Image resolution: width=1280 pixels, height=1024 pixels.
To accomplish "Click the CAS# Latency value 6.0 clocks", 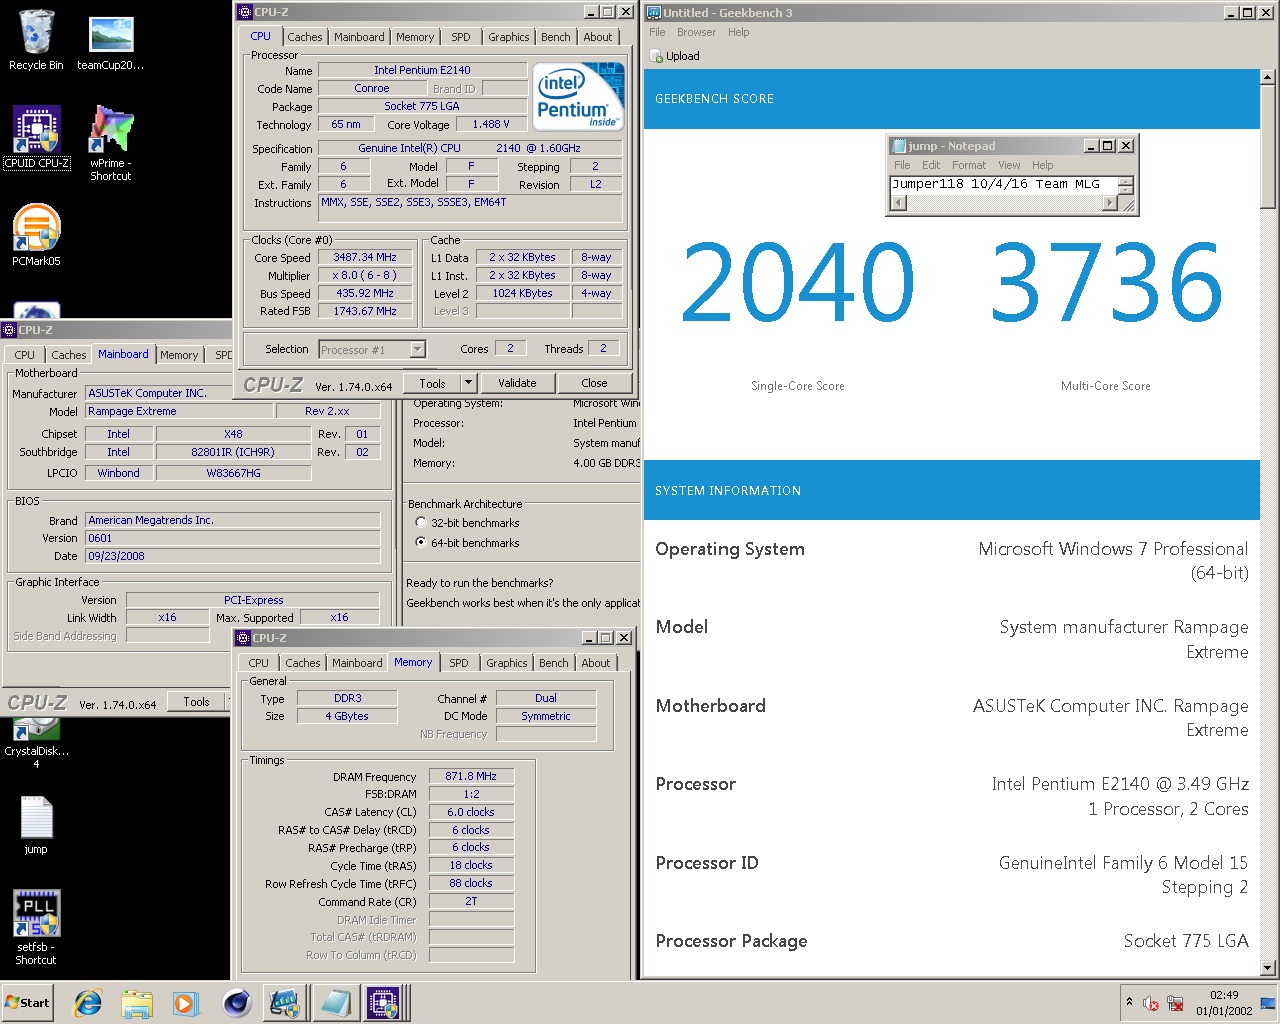I will point(471,812).
